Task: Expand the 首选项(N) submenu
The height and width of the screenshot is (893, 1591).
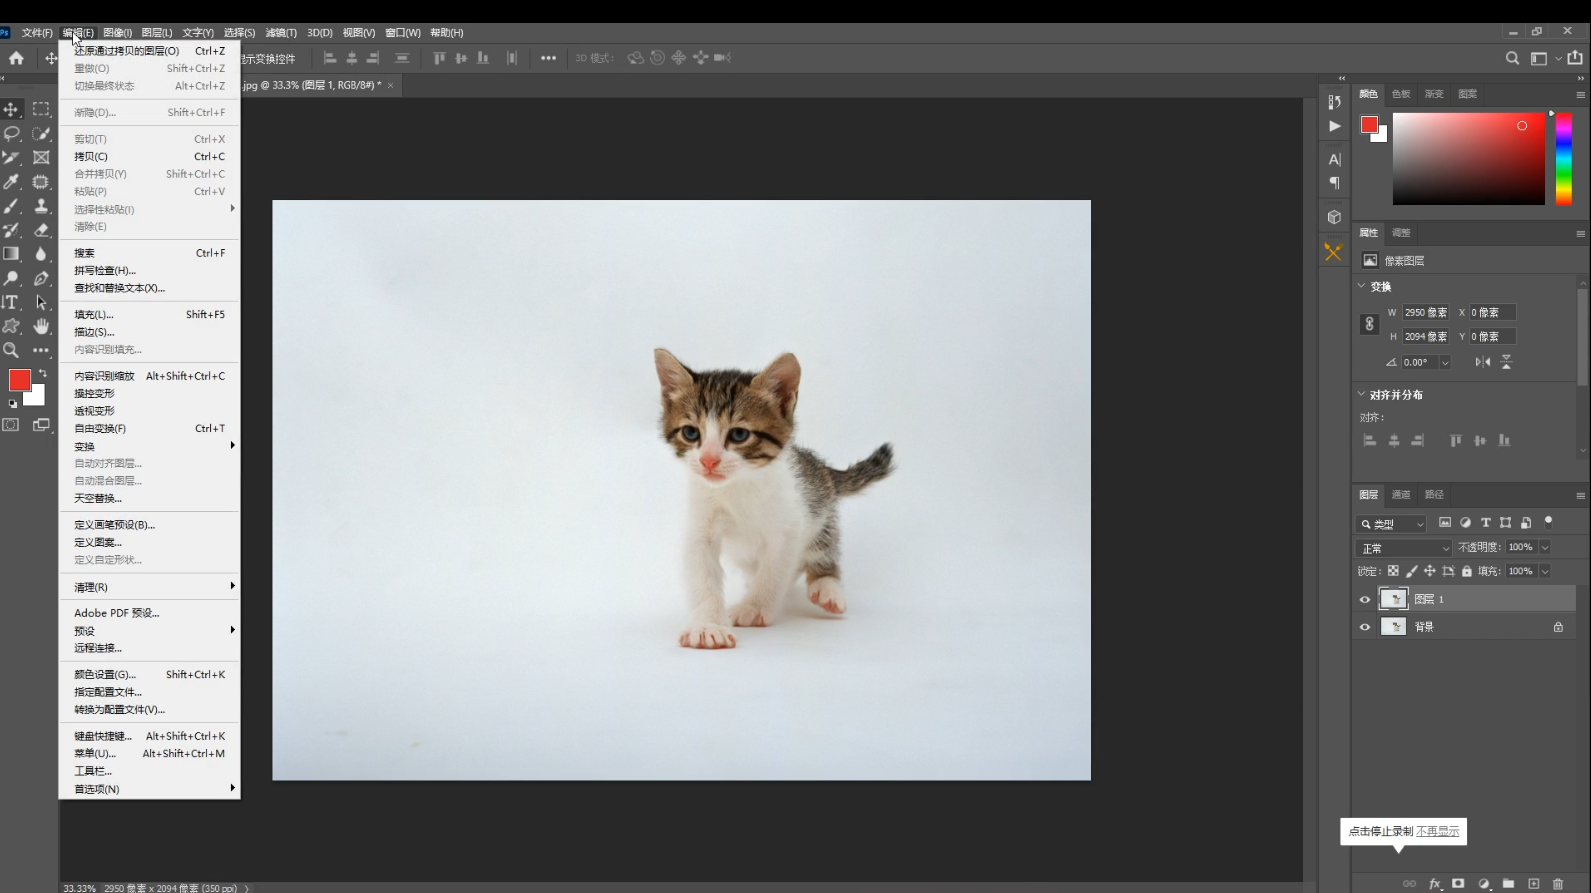Action: (x=150, y=789)
